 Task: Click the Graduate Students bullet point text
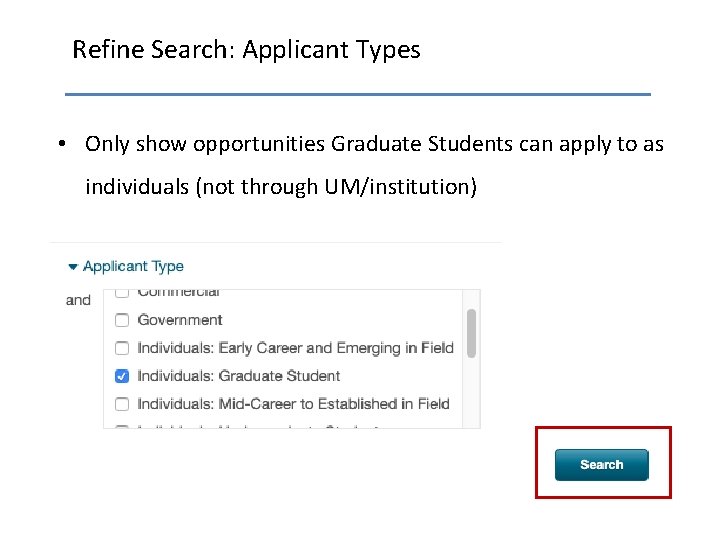click(374, 145)
